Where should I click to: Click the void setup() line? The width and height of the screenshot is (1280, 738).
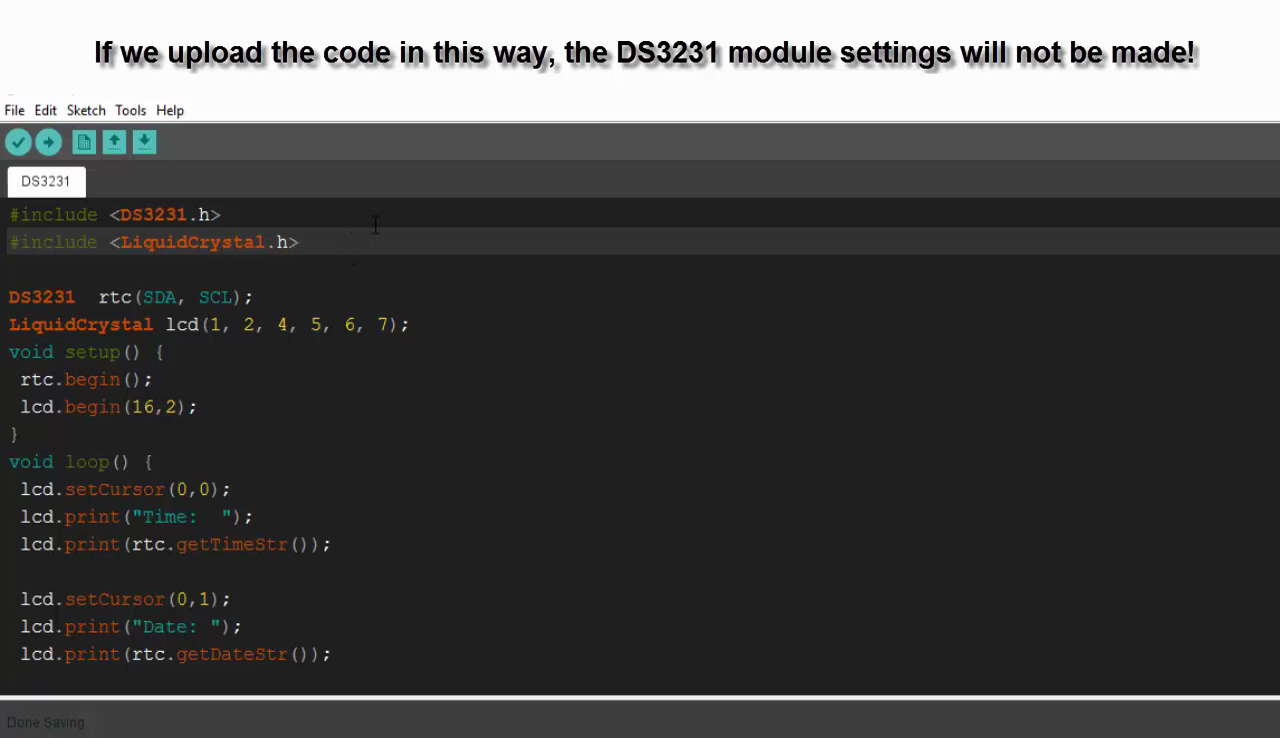click(85, 352)
